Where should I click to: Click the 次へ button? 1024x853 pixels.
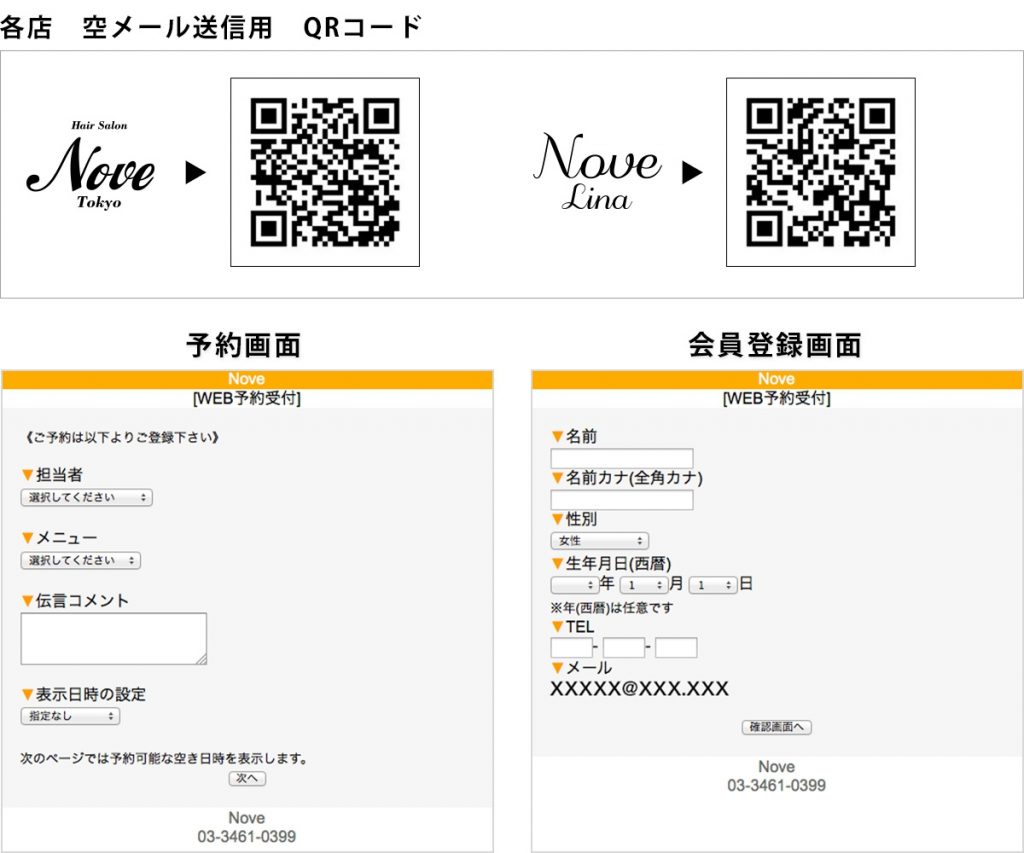pyautogui.click(x=247, y=778)
